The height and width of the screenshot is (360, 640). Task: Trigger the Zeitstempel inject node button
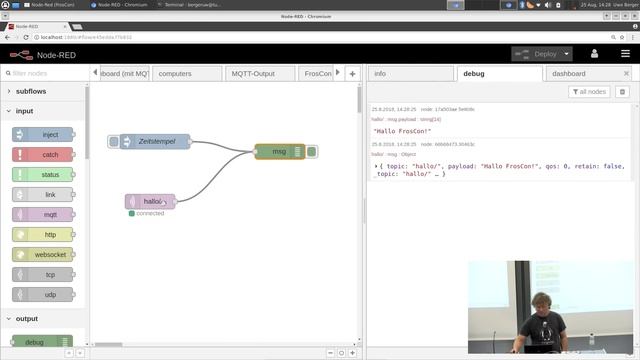114,142
